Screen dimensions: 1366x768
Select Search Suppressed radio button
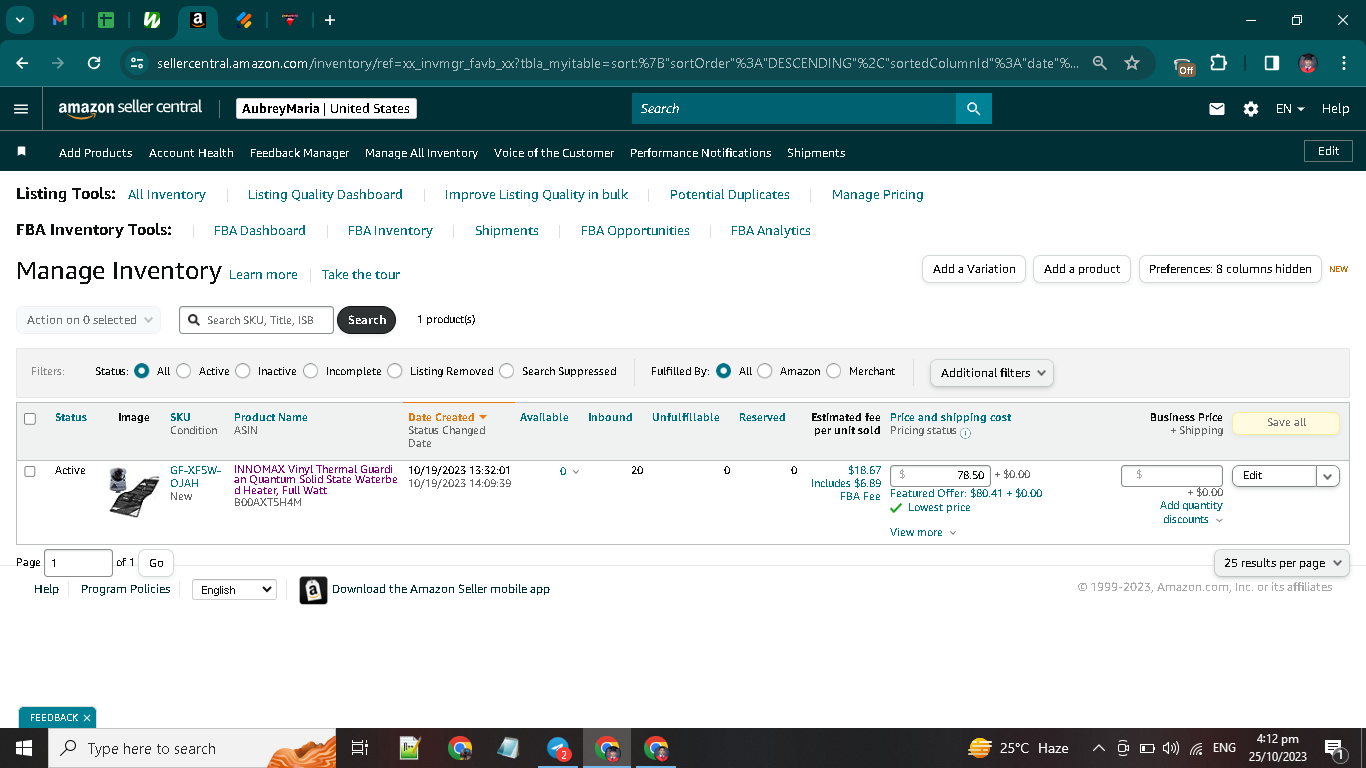[x=507, y=371]
